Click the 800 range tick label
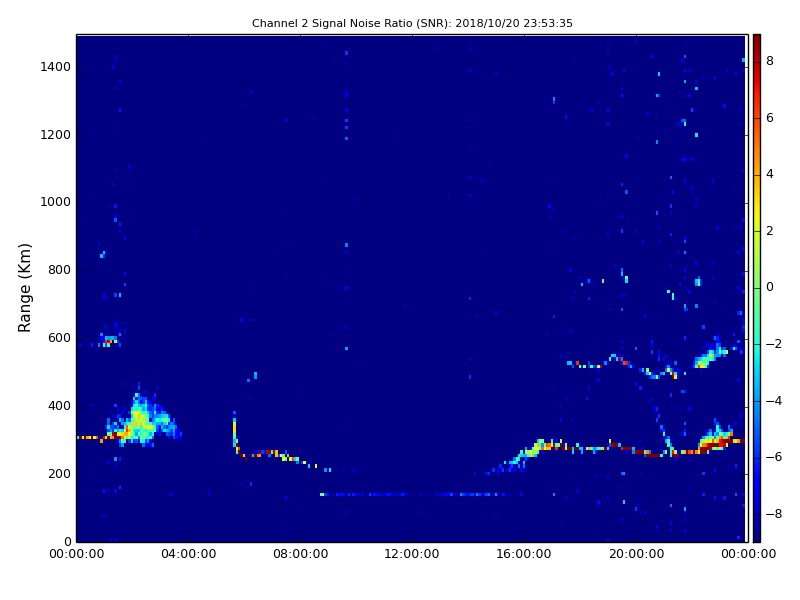800x600 pixels. coord(59,270)
